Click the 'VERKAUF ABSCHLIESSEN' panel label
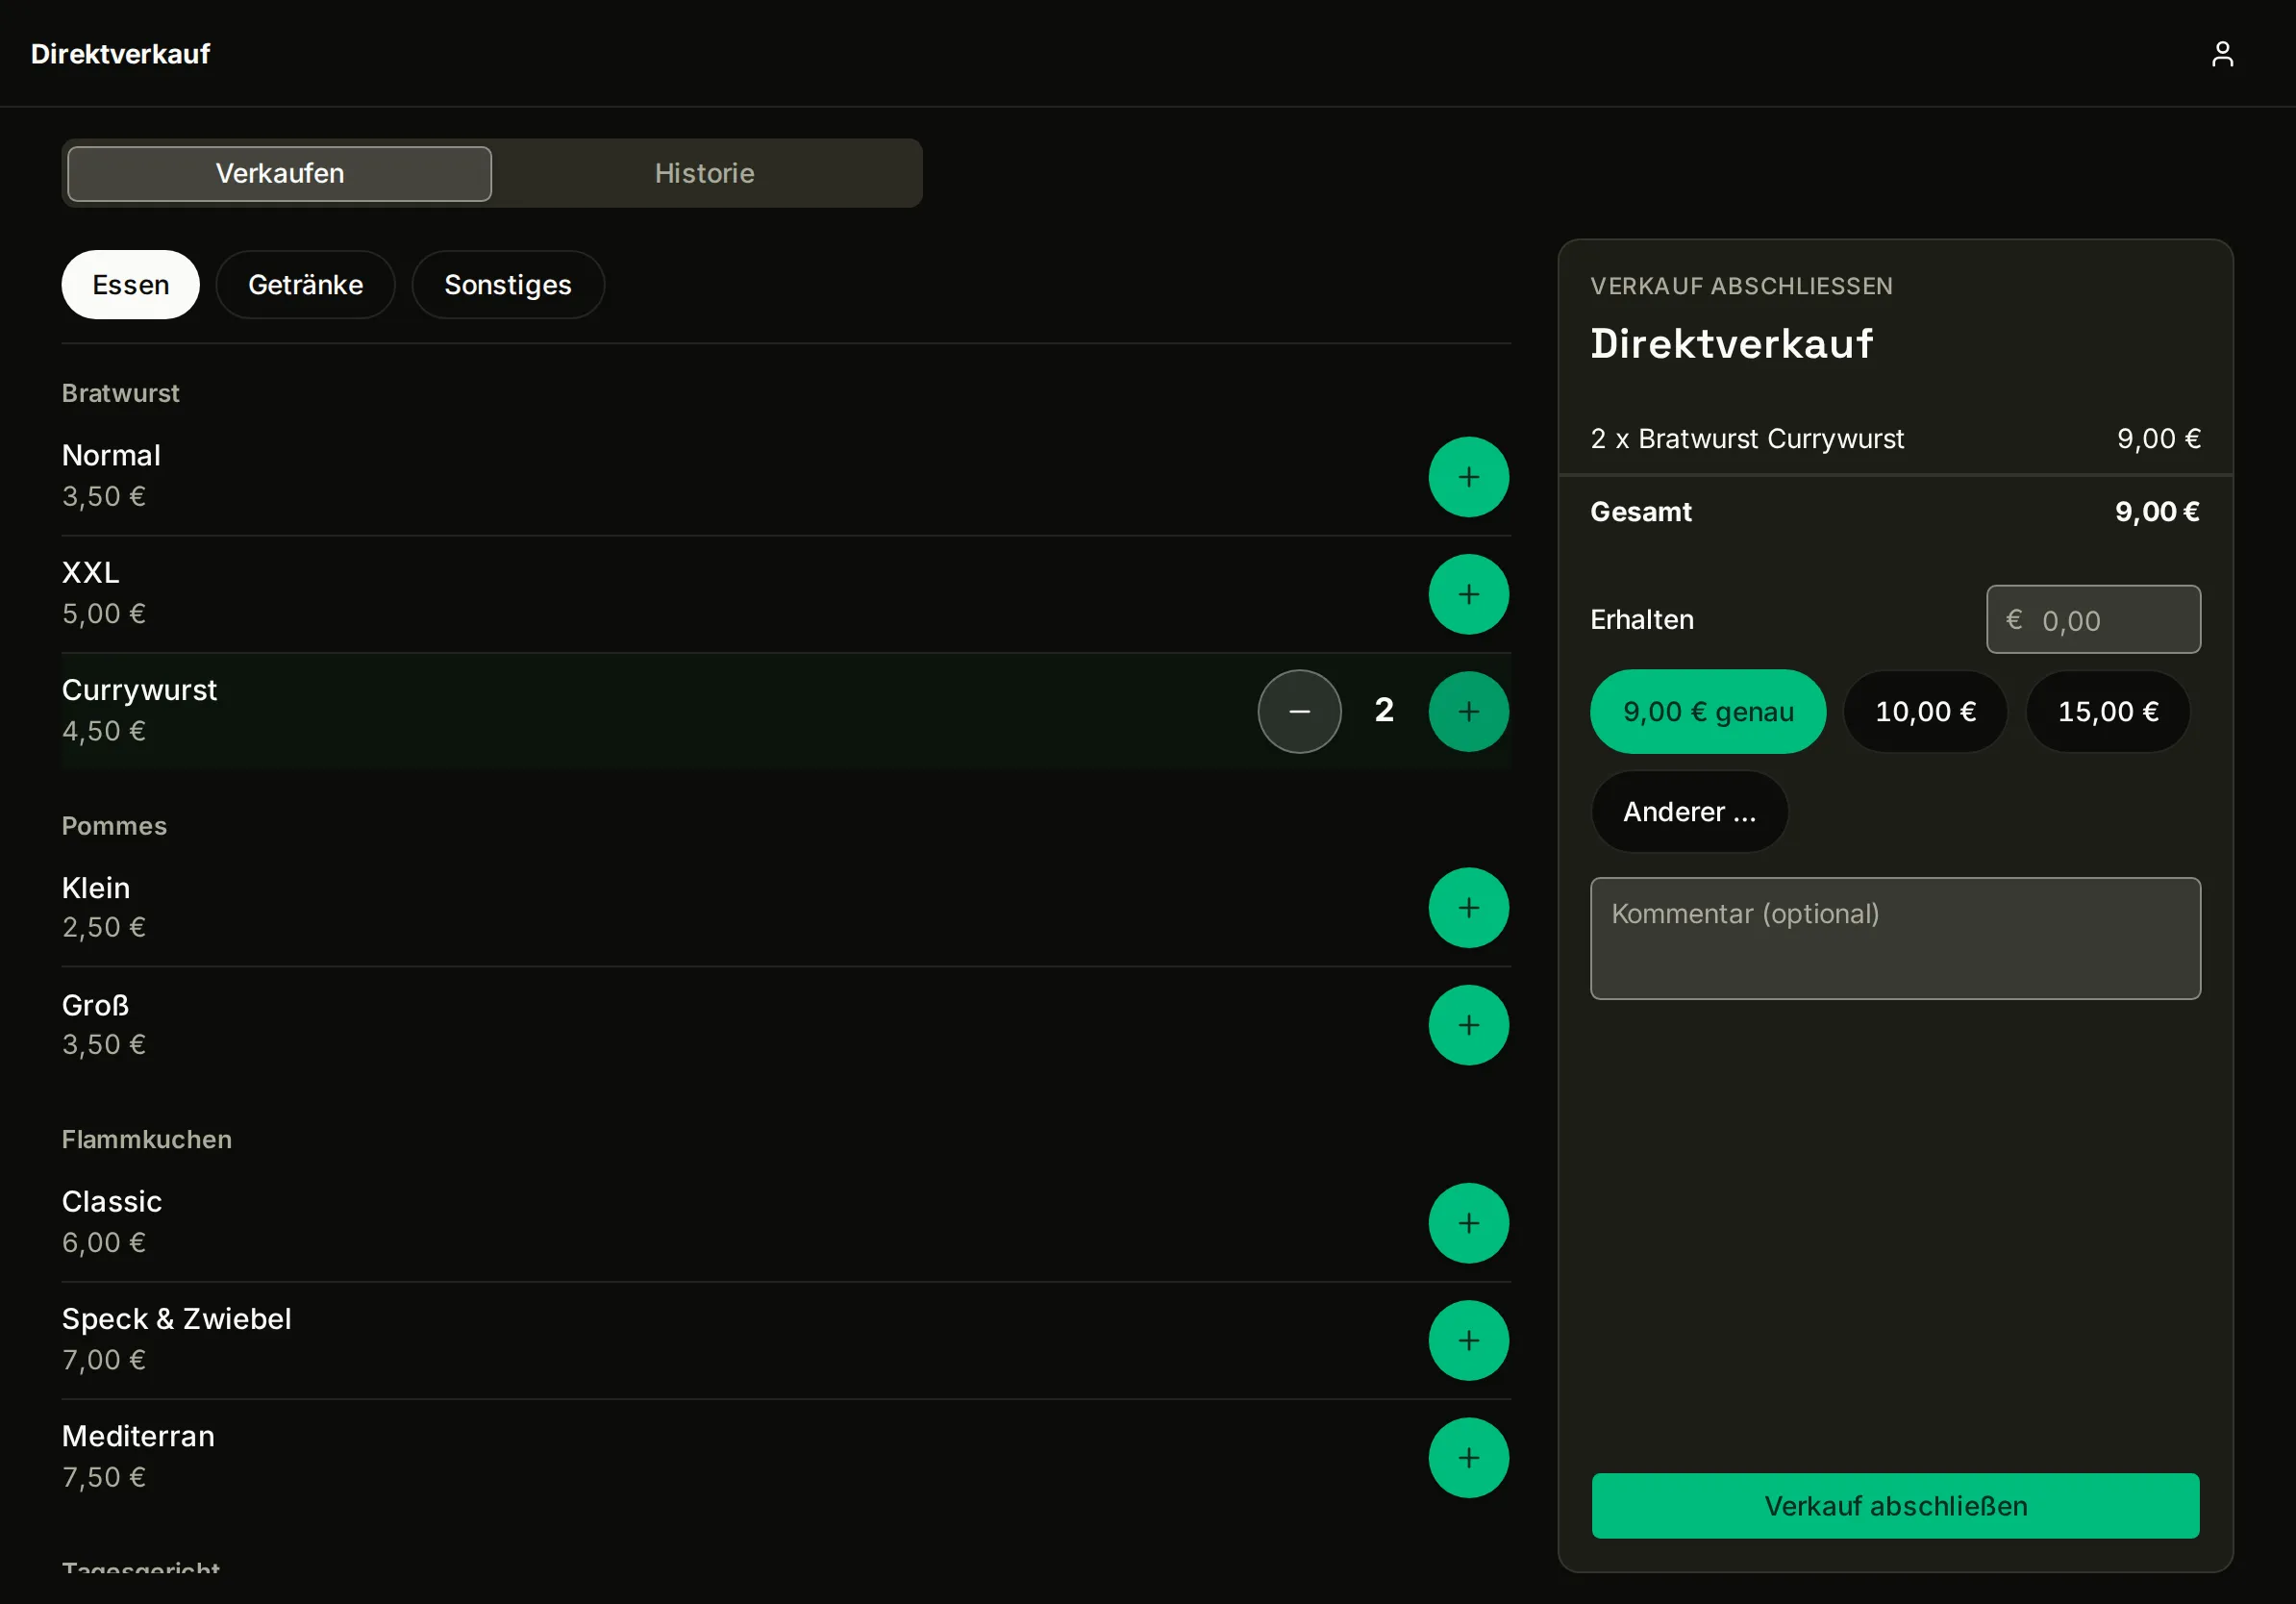Screen dimensions: 2296x1604 (1741, 286)
